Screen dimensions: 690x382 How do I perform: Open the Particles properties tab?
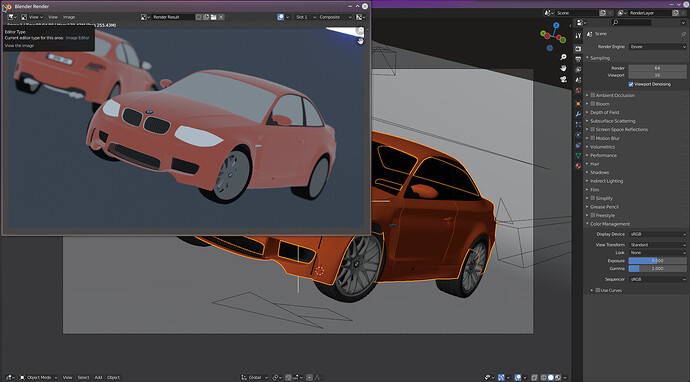point(578,125)
